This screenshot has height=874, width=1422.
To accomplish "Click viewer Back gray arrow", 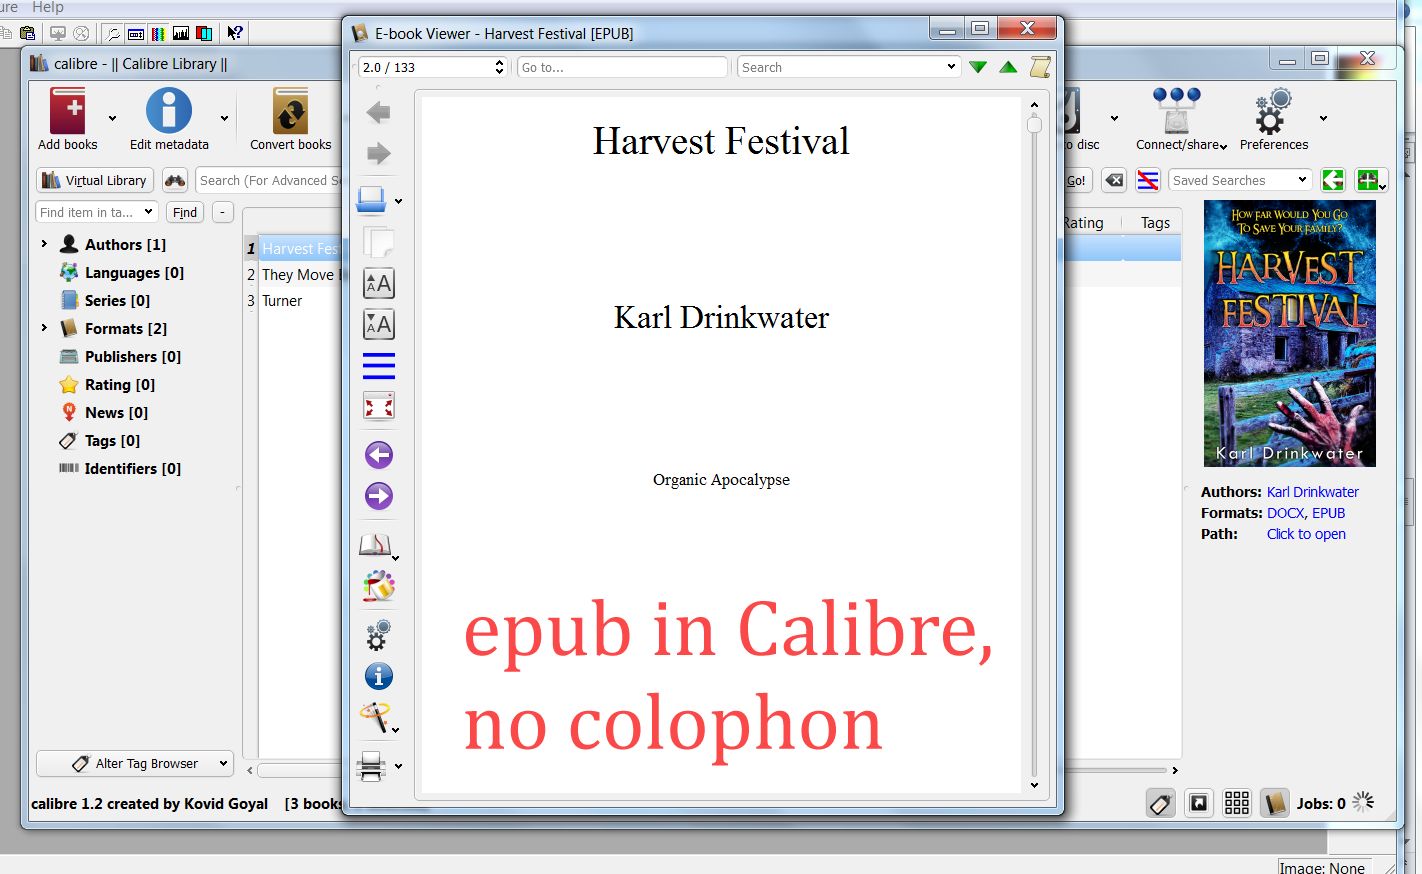I will tap(379, 112).
